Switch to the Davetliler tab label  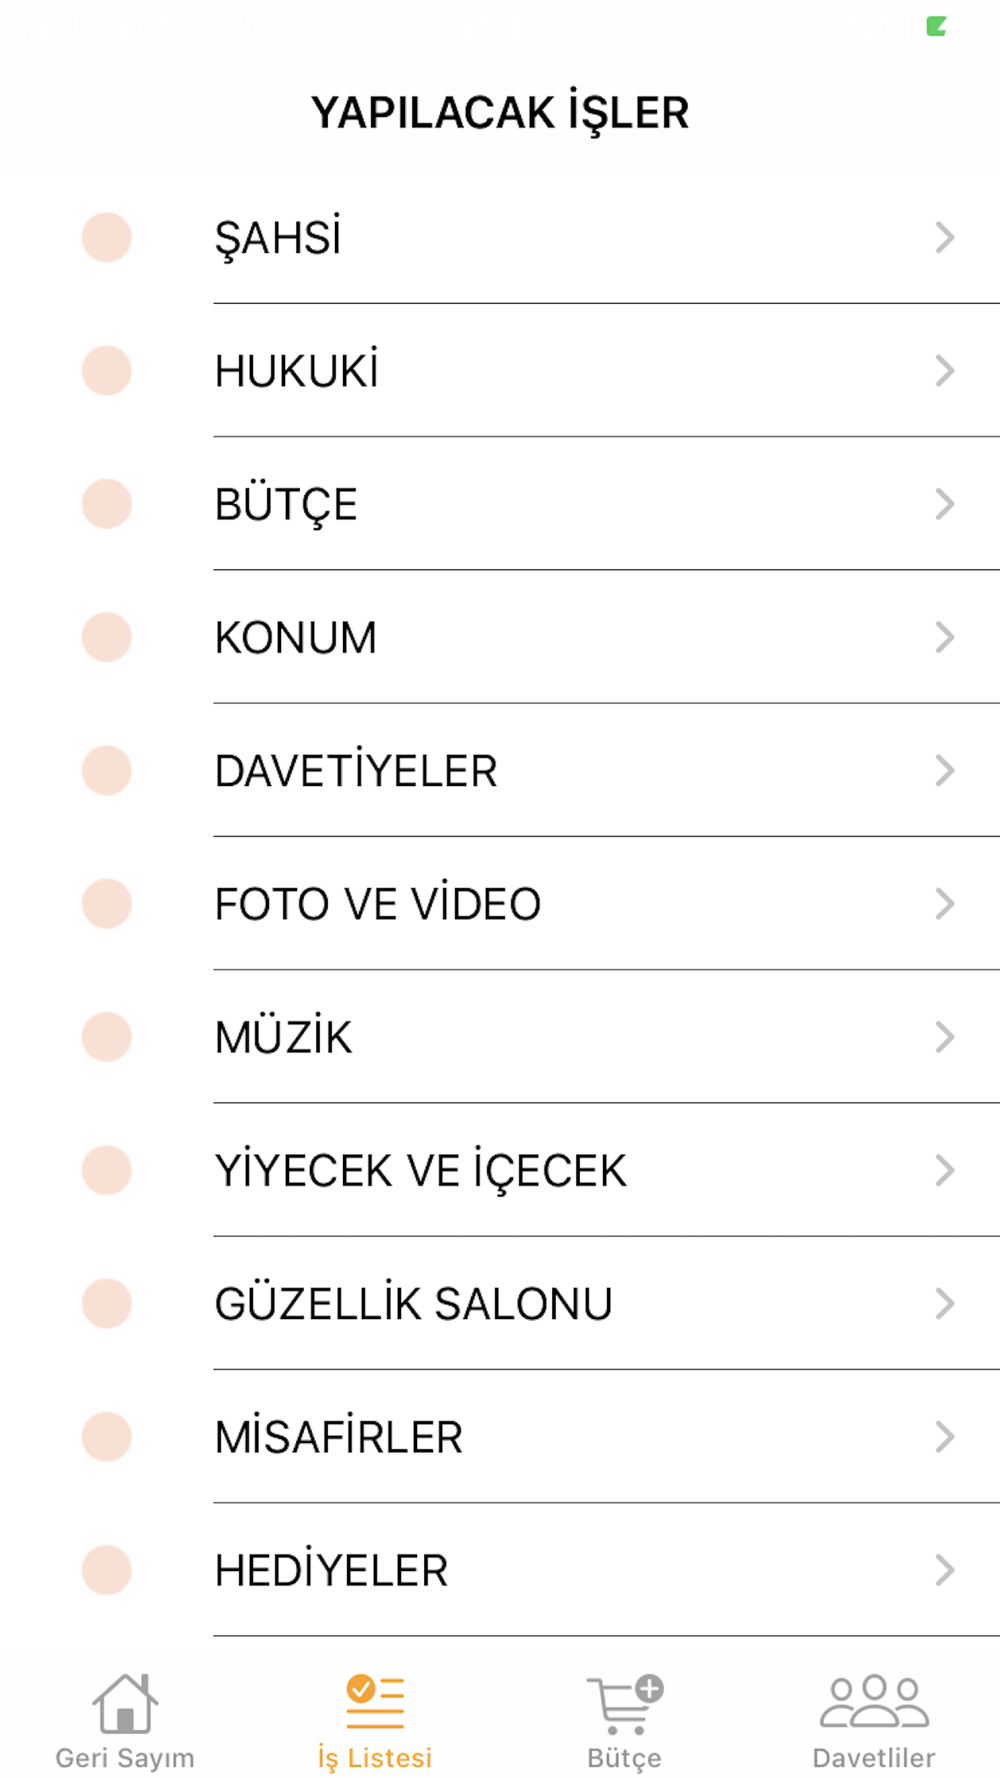coord(874,1758)
